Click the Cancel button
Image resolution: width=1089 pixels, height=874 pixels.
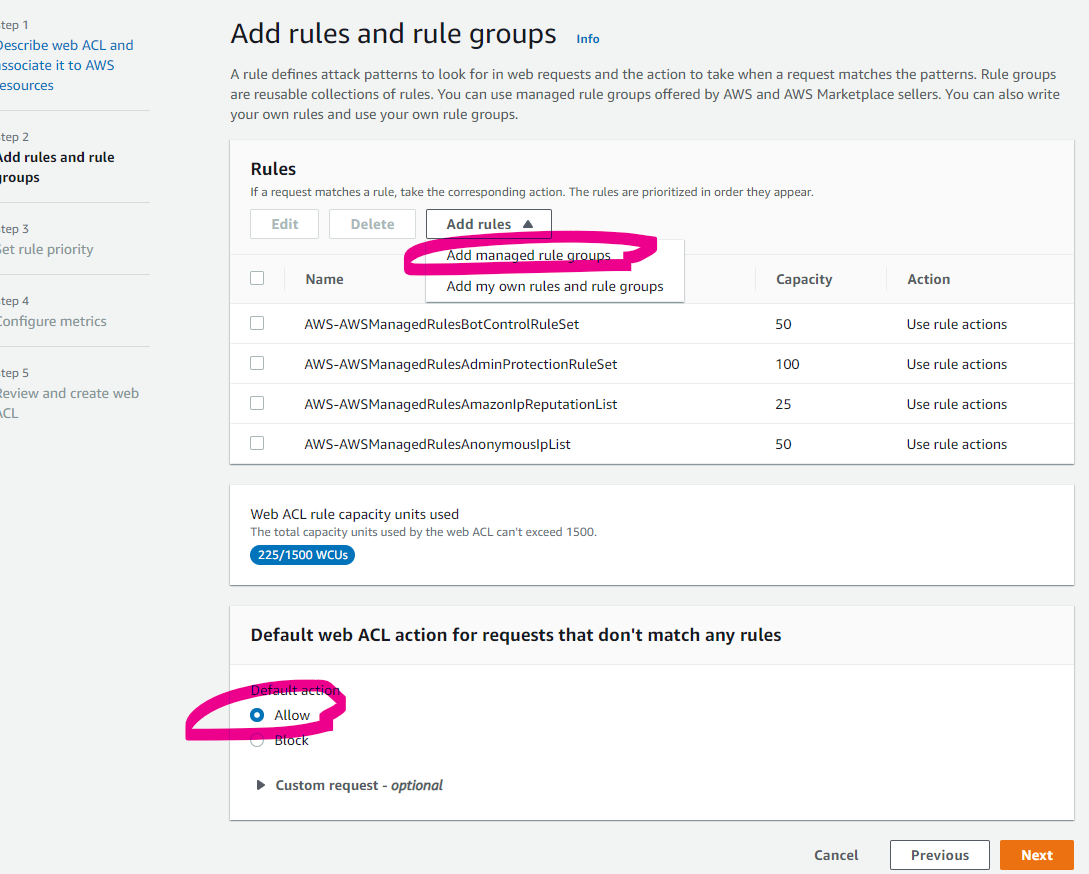tap(836, 855)
